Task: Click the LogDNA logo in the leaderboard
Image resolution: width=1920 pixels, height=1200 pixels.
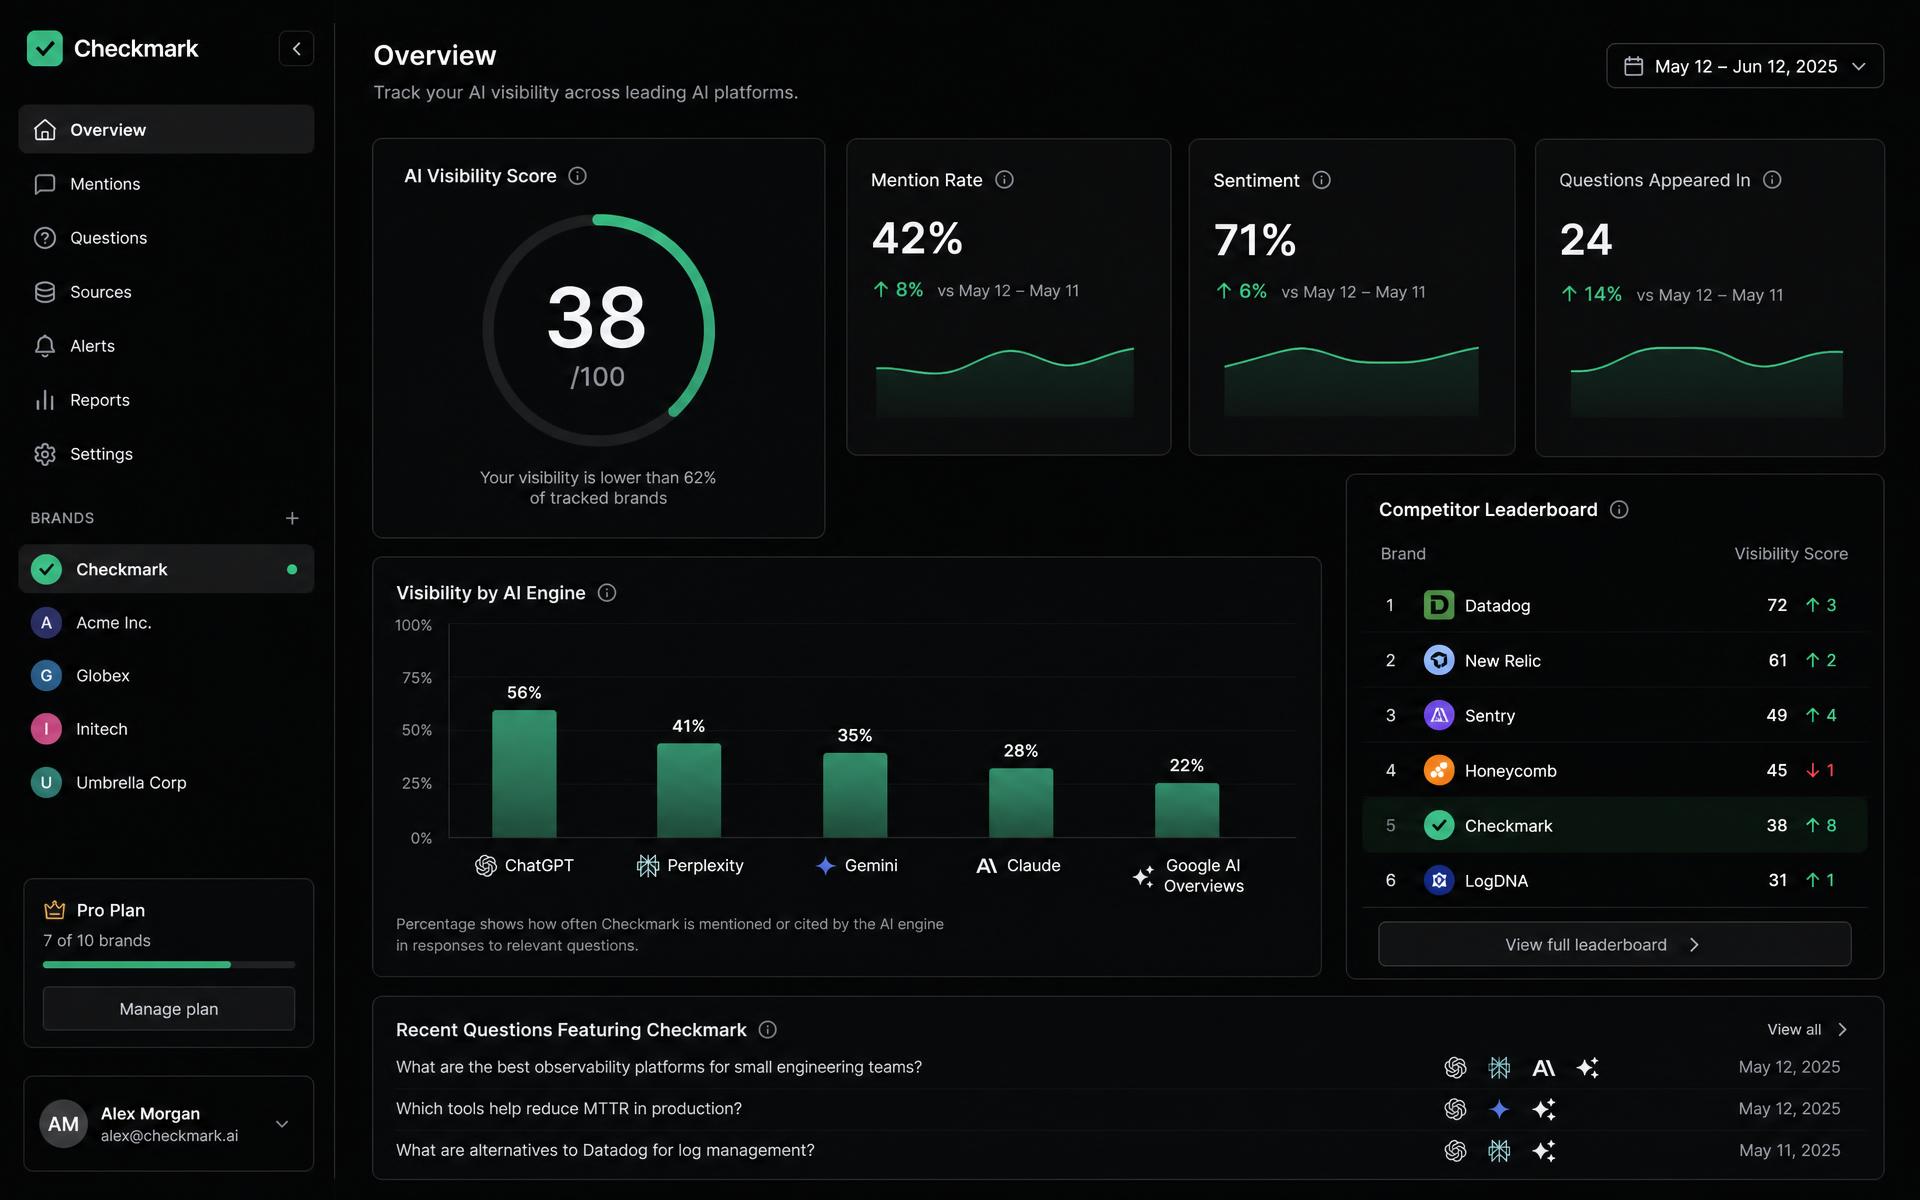Action: [1438, 880]
